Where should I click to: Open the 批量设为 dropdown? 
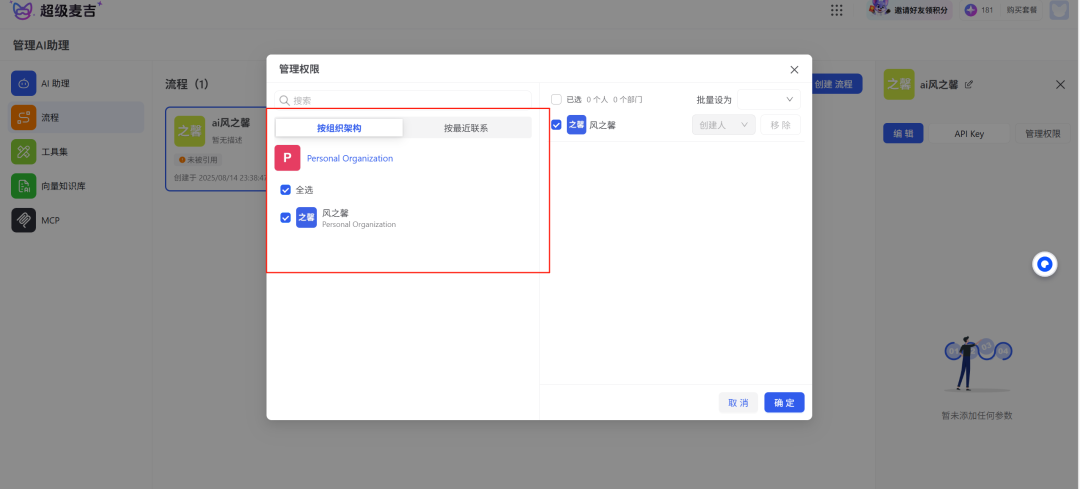click(769, 100)
